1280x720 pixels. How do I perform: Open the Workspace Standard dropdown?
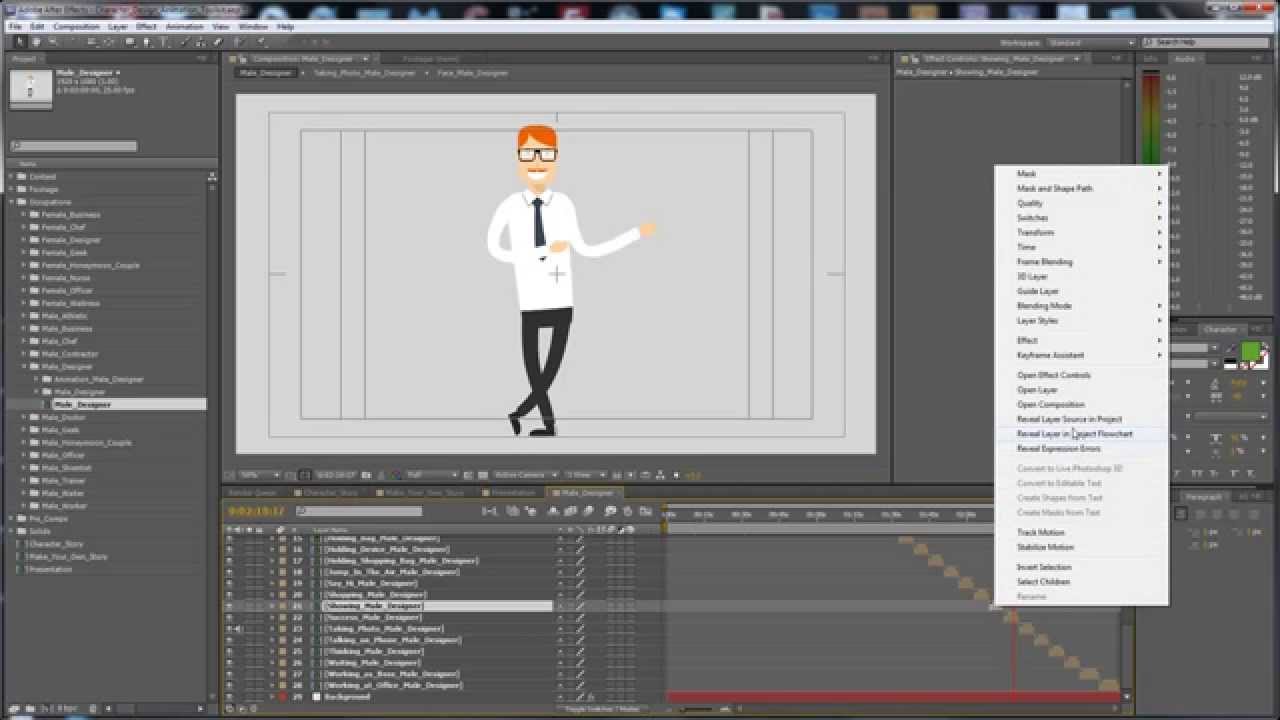[1091, 43]
